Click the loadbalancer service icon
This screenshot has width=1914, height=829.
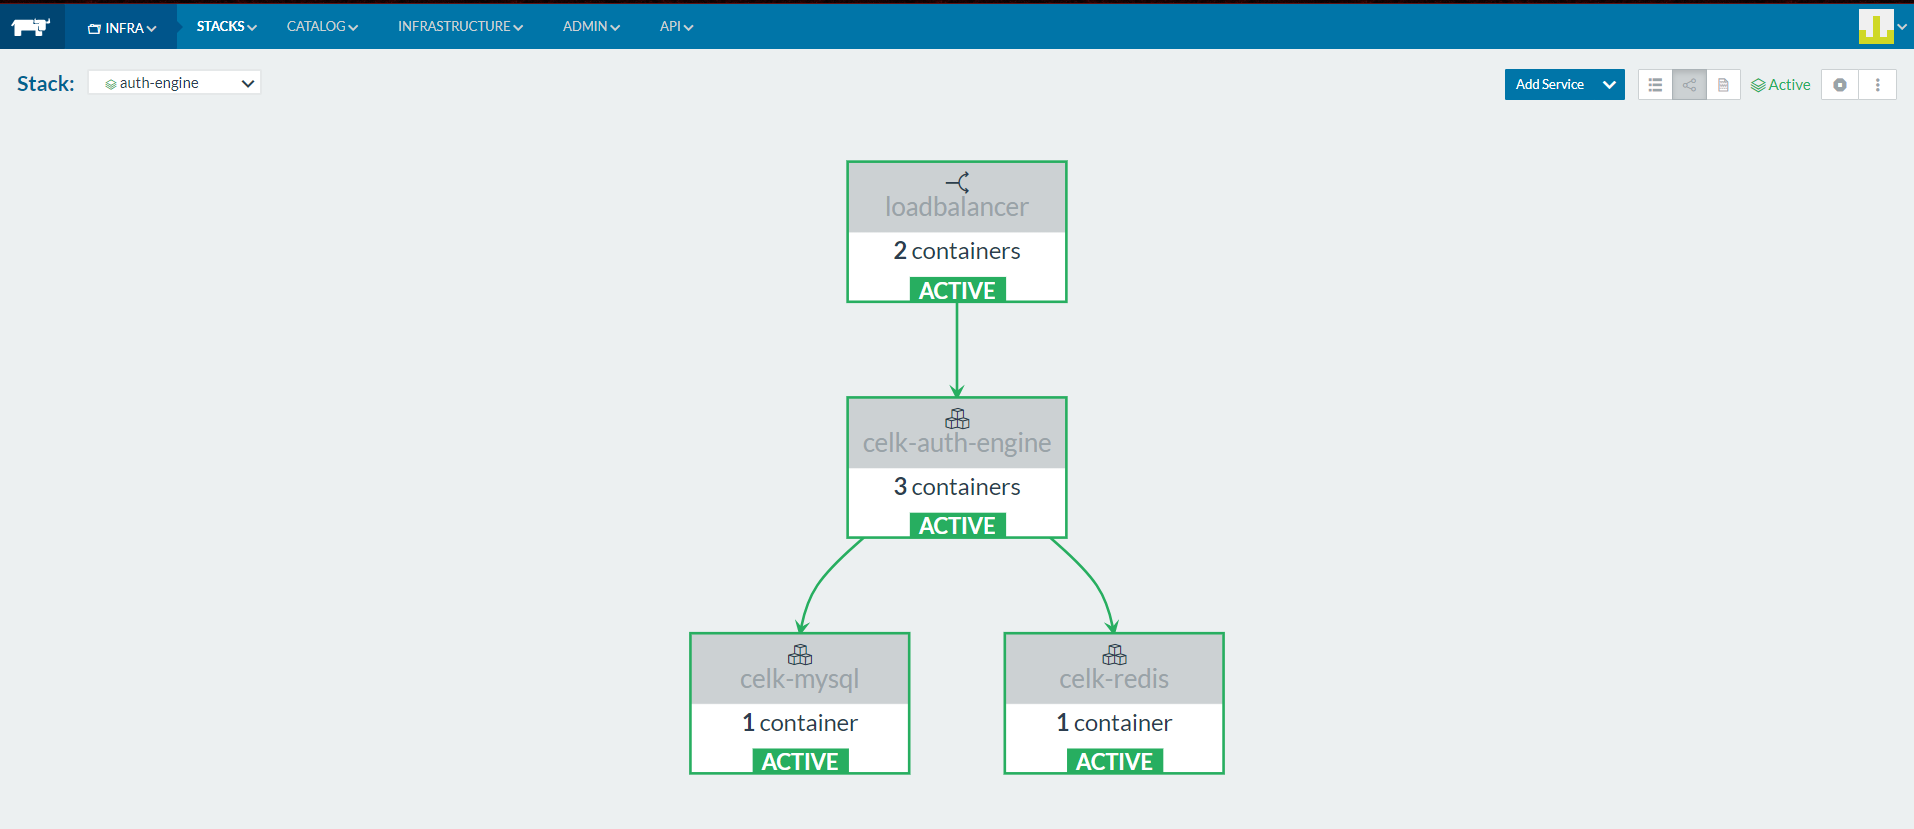[957, 182]
